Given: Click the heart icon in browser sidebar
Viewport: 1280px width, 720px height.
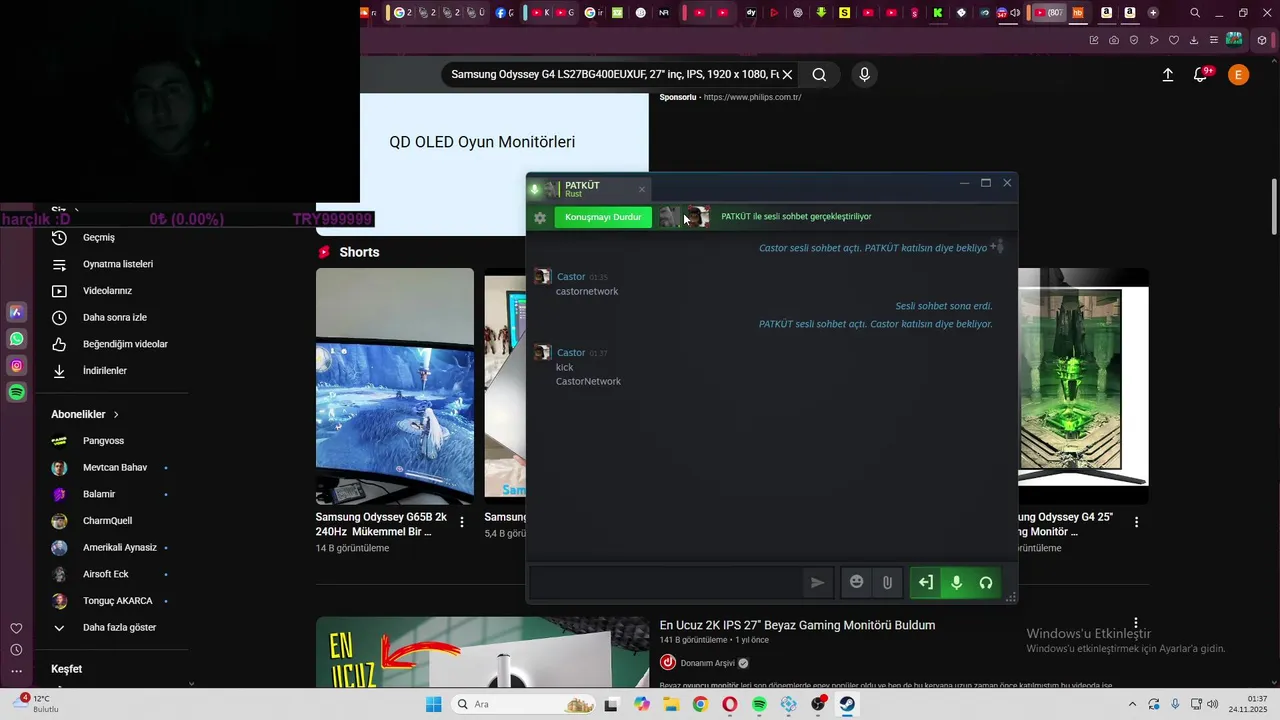Looking at the screenshot, I should [16, 628].
